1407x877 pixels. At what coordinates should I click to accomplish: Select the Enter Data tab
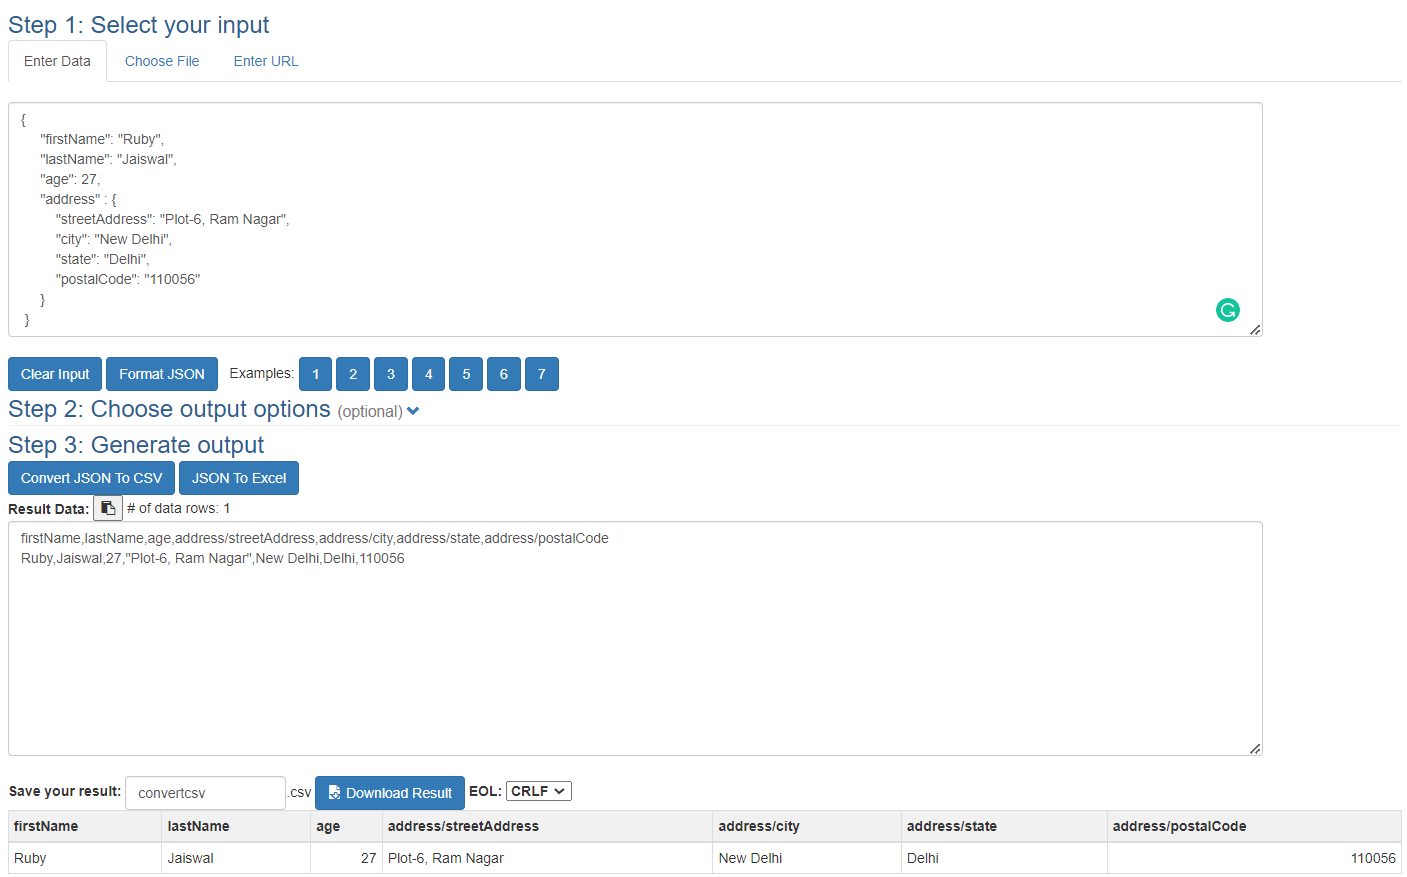pos(57,61)
